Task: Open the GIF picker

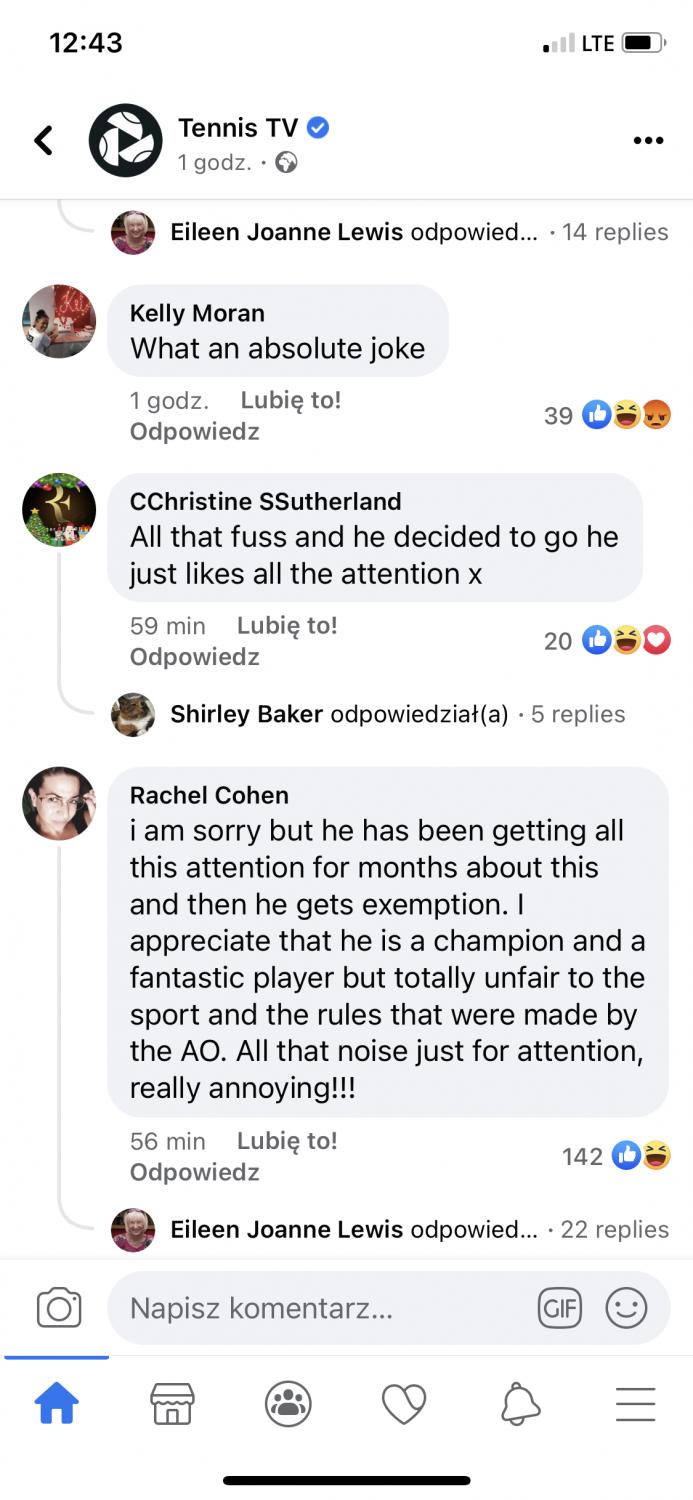Action: coord(559,1308)
